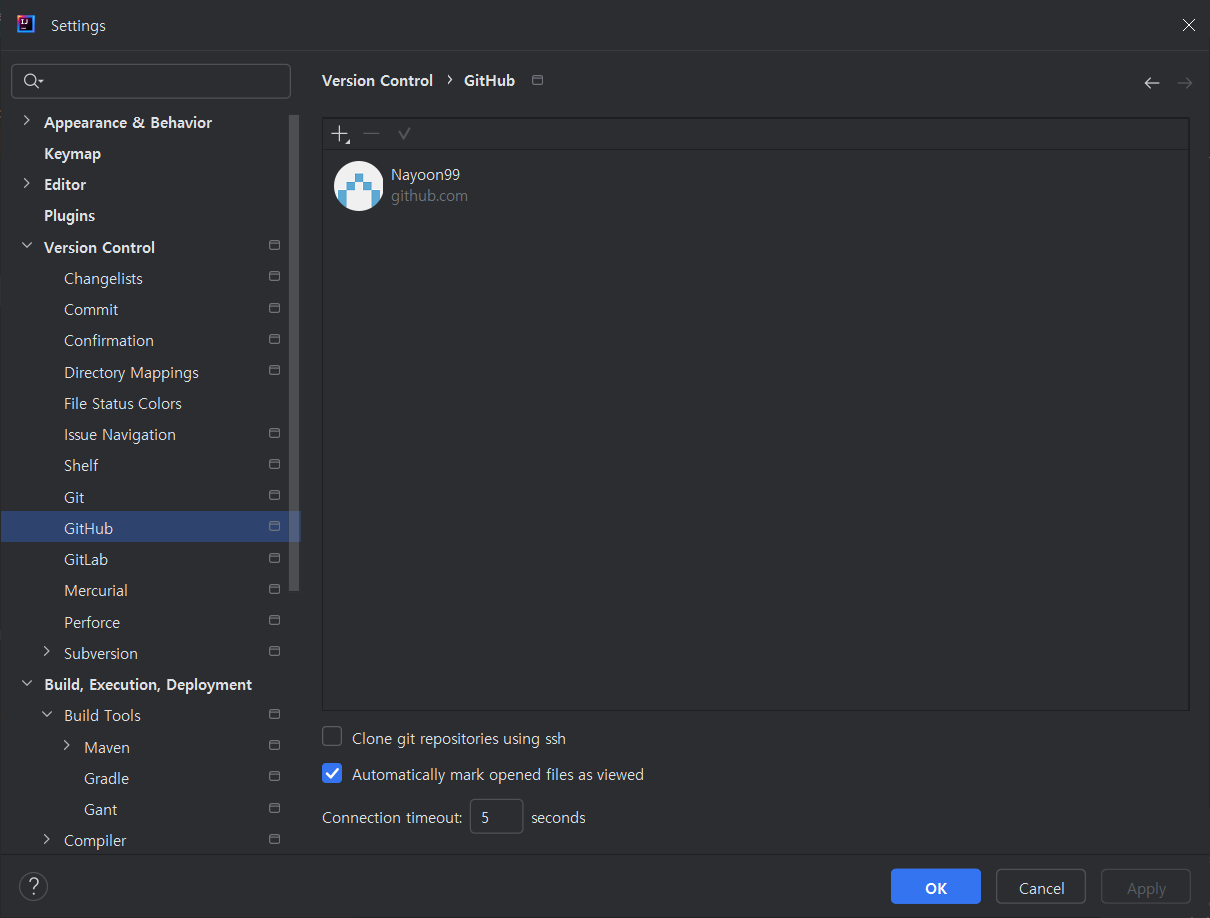
Task: Click project icon on Shelf row
Action: click(x=274, y=465)
